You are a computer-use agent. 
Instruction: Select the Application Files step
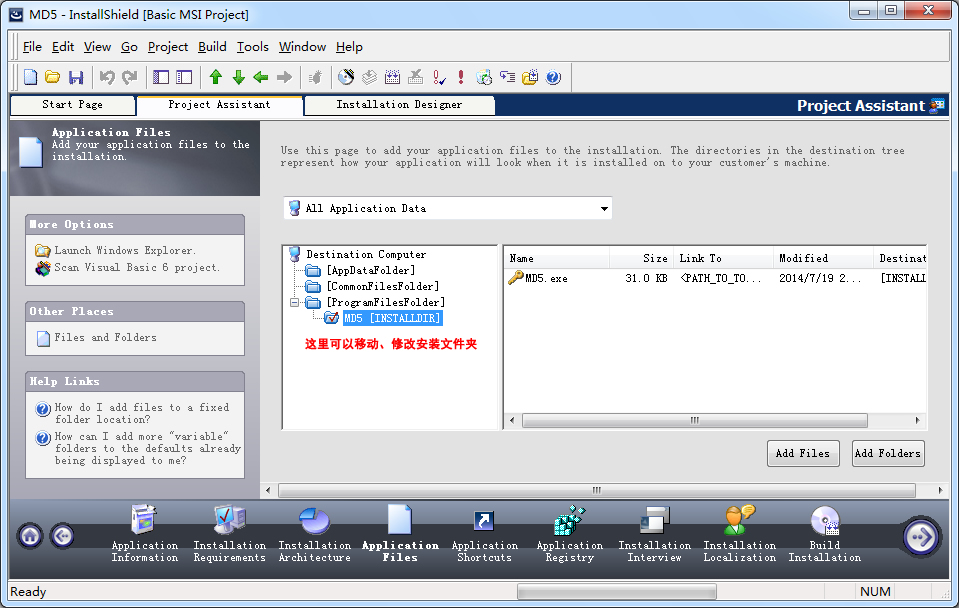[x=400, y=533]
